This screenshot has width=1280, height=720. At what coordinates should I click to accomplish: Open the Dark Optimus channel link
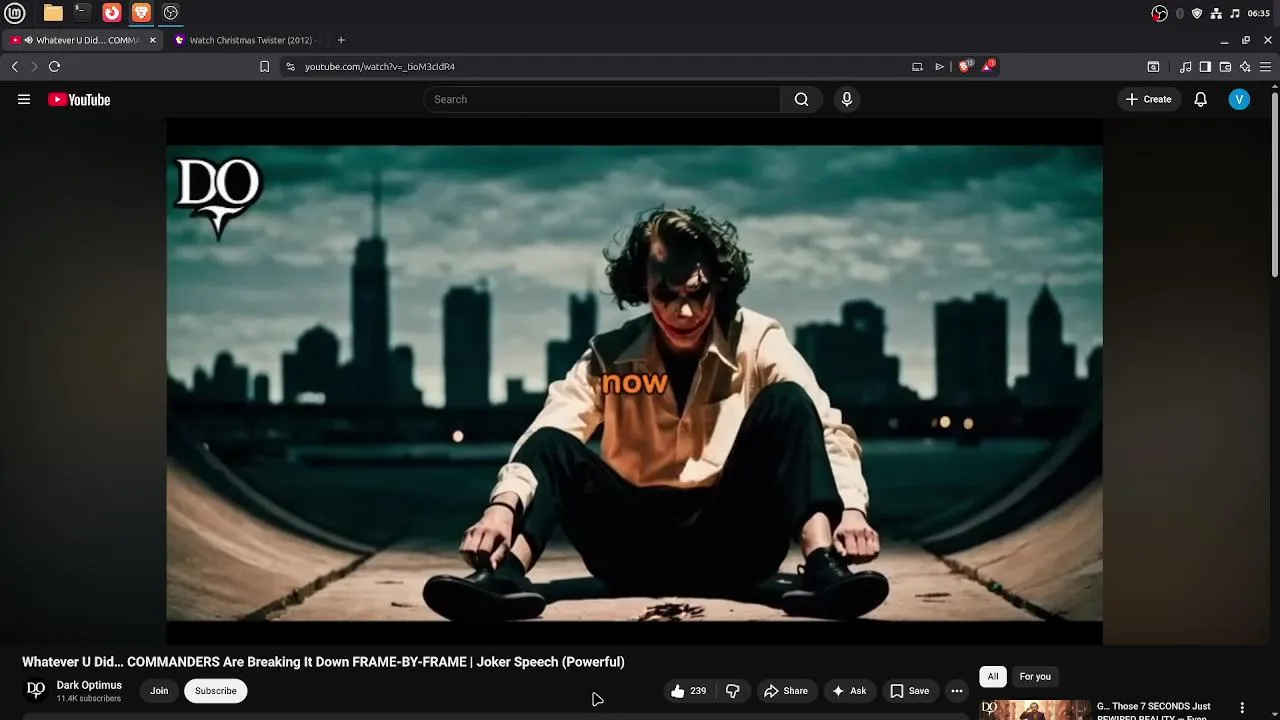(89, 685)
